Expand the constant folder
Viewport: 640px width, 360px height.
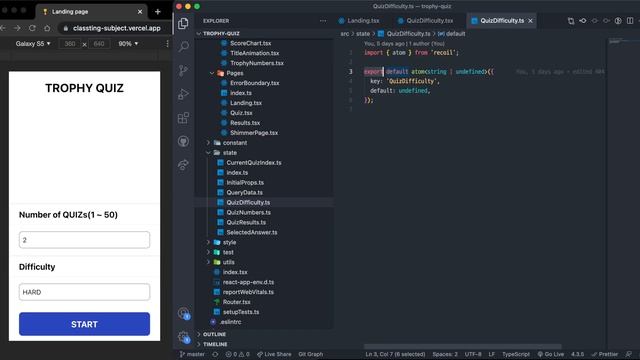(x=235, y=143)
